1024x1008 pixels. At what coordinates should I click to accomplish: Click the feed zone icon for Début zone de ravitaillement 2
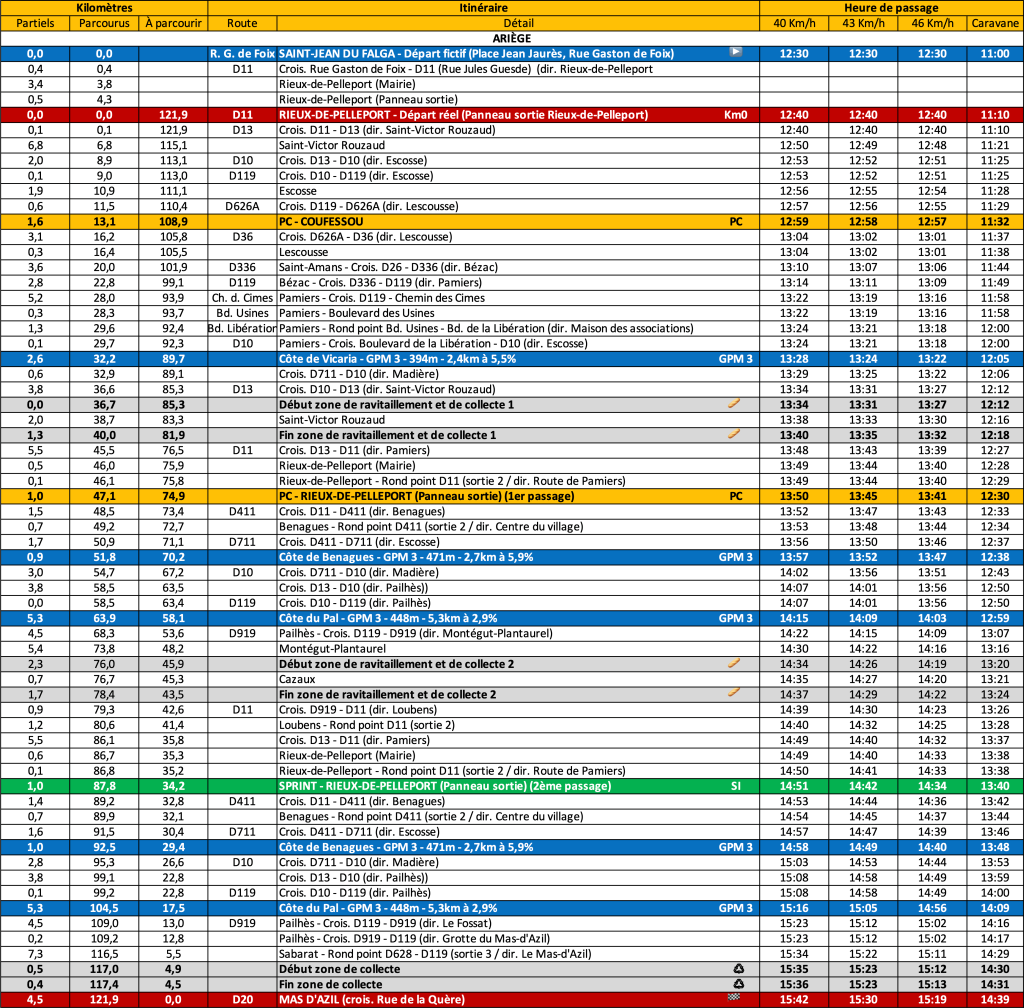tap(735, 664)
